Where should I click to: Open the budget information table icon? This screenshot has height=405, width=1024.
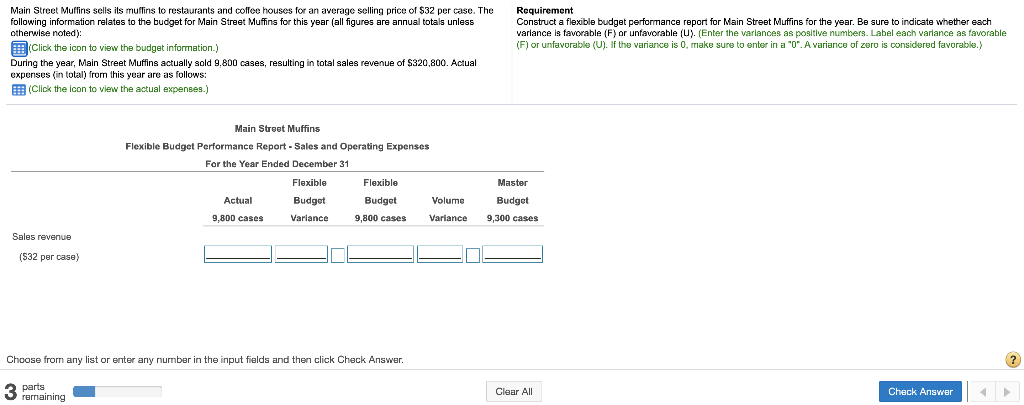point(19,48)
